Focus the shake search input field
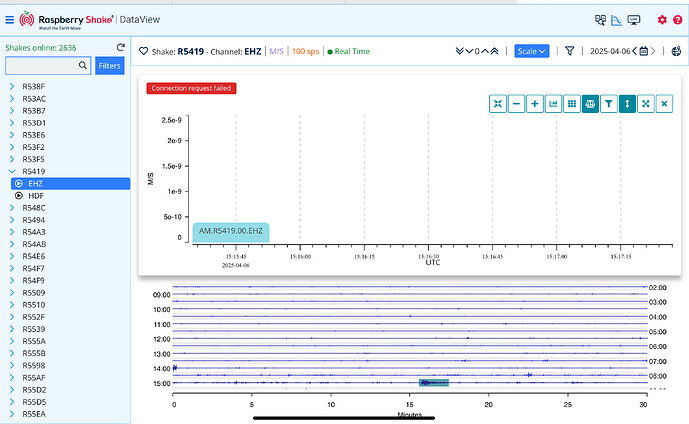The height and width of the screenshot is (424, 689). coord(48,65)
